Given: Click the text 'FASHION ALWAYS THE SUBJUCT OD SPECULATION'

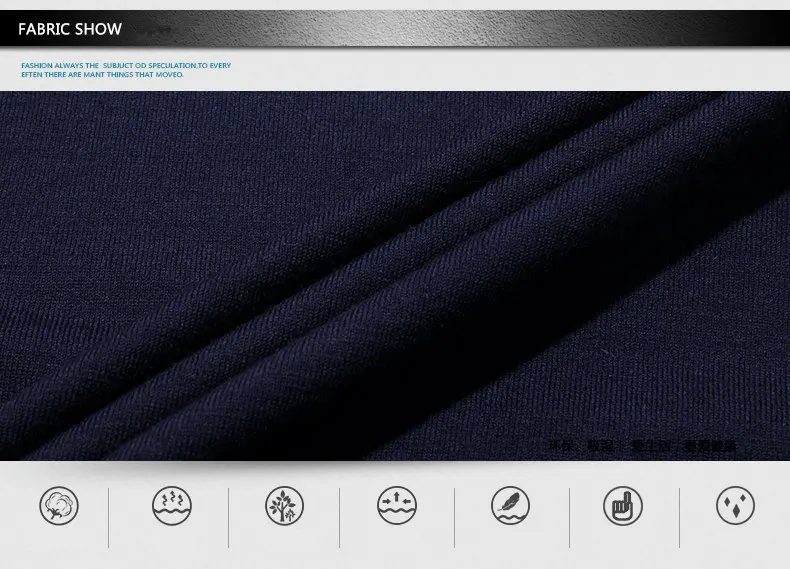Looking at the screenshot, I should click(109, 66).
